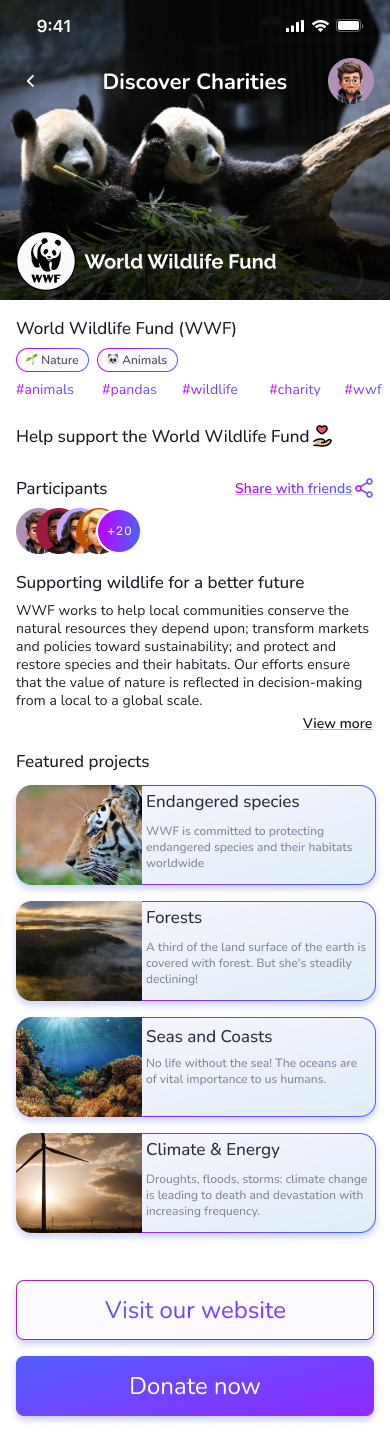Viewport: 390px width, 1447px height.
Task: Select the Animals category tag
Action: click(138, 360)
